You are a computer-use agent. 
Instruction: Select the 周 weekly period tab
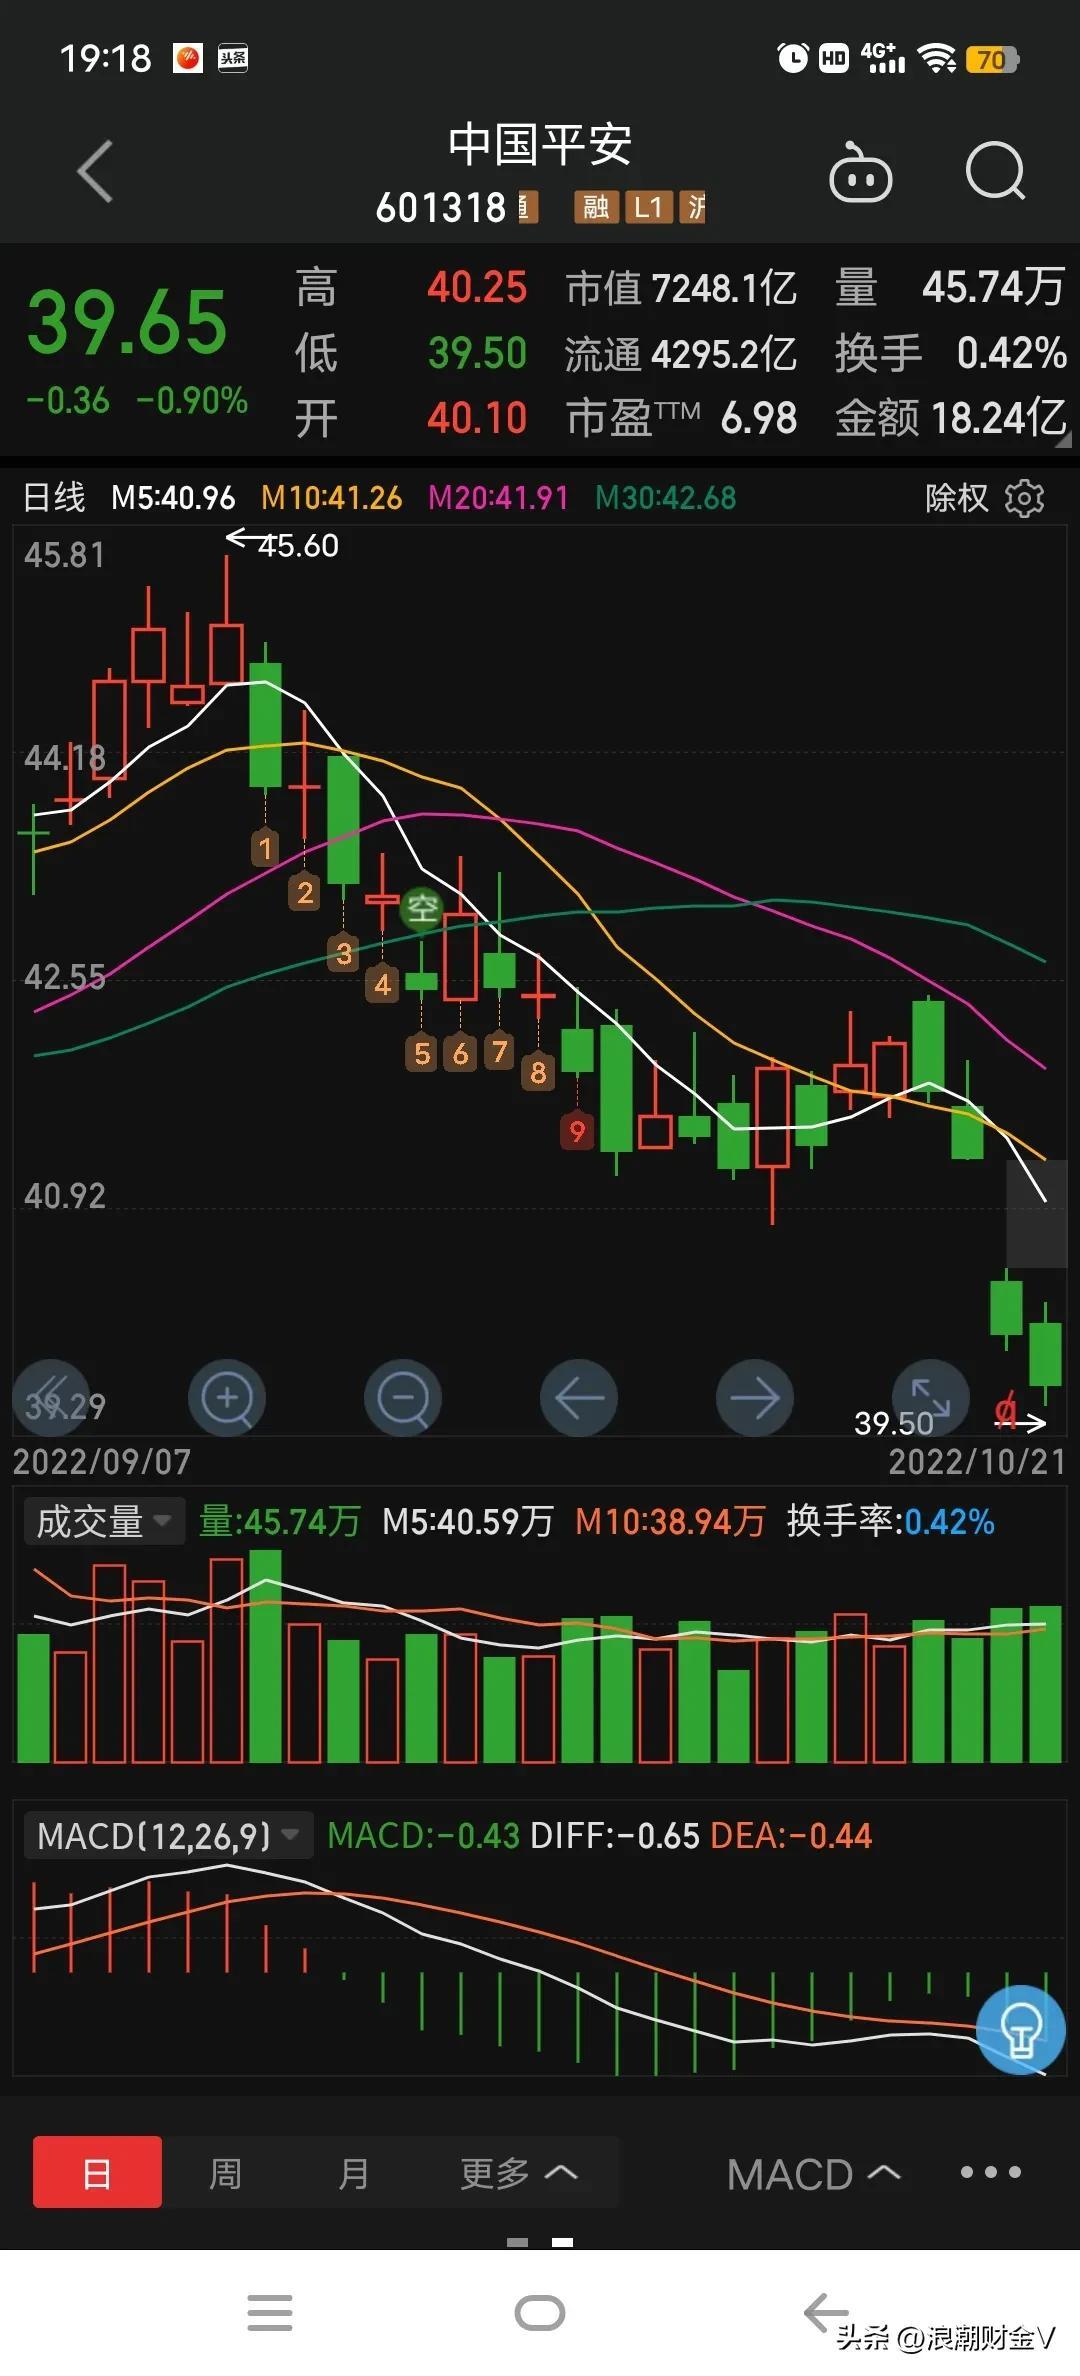tap(225, 2172)
